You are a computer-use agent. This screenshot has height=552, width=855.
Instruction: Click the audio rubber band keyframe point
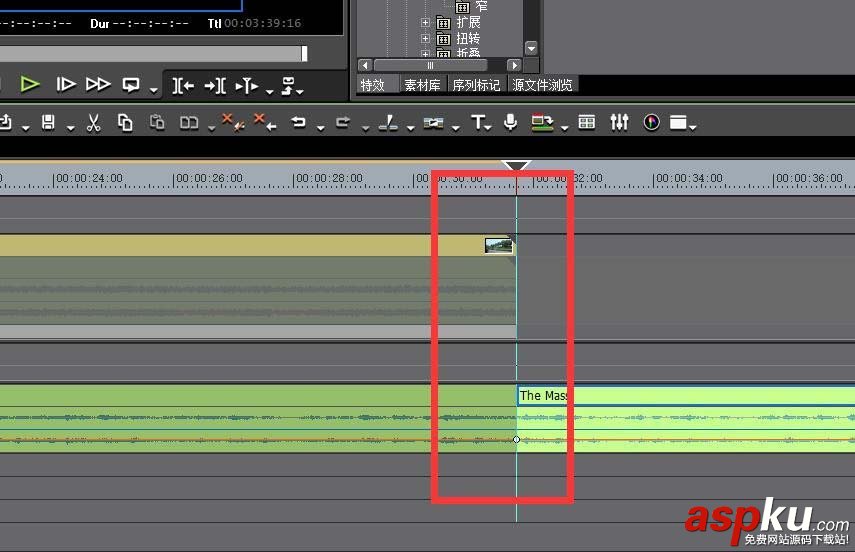pyautogui.click(x=516, y=440)
